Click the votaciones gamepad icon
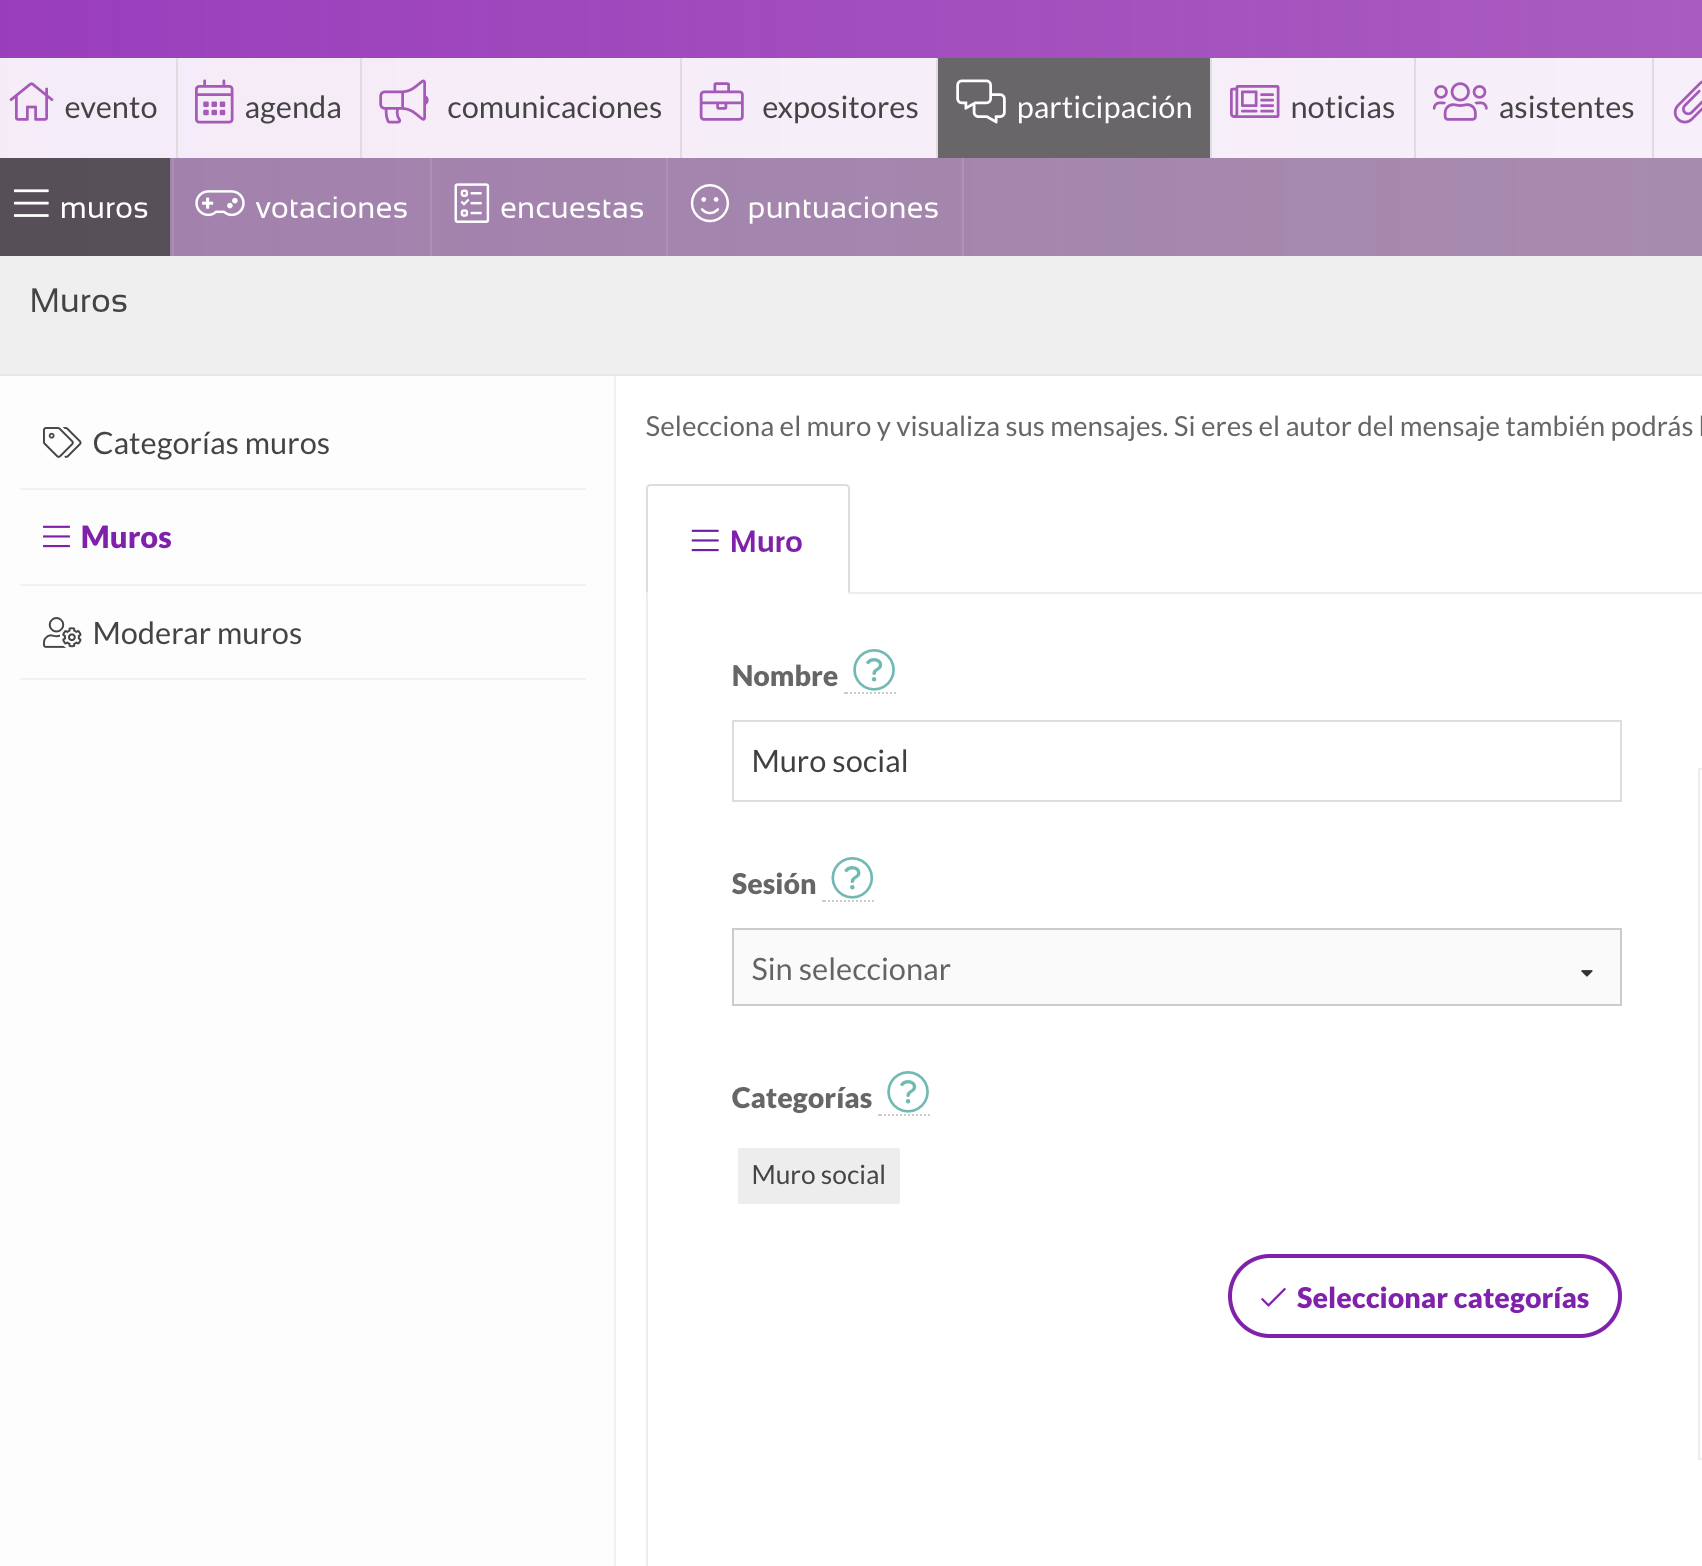 (220, 204)
